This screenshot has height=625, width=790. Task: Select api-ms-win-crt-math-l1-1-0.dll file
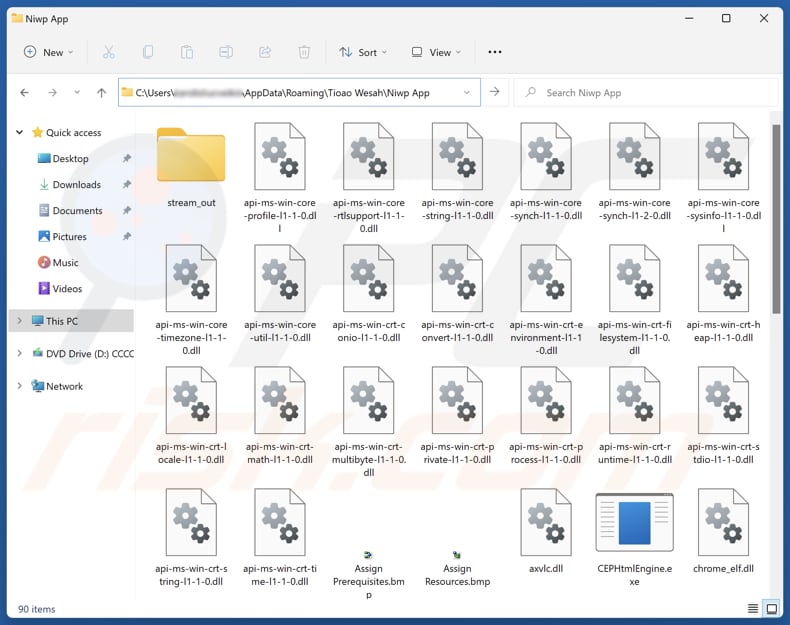(x=280, y=415)
